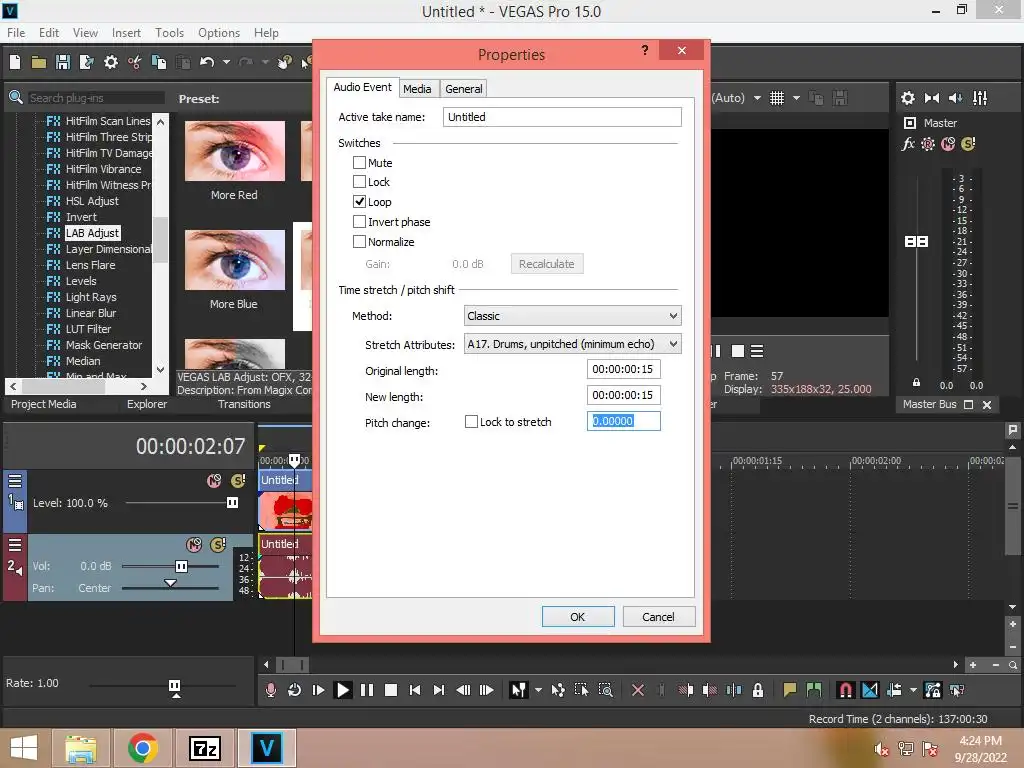This screenshot has width=1024, height=768.
Task: Toggle Loop Playback in transport bar
Action: click(x=294, y=690)
